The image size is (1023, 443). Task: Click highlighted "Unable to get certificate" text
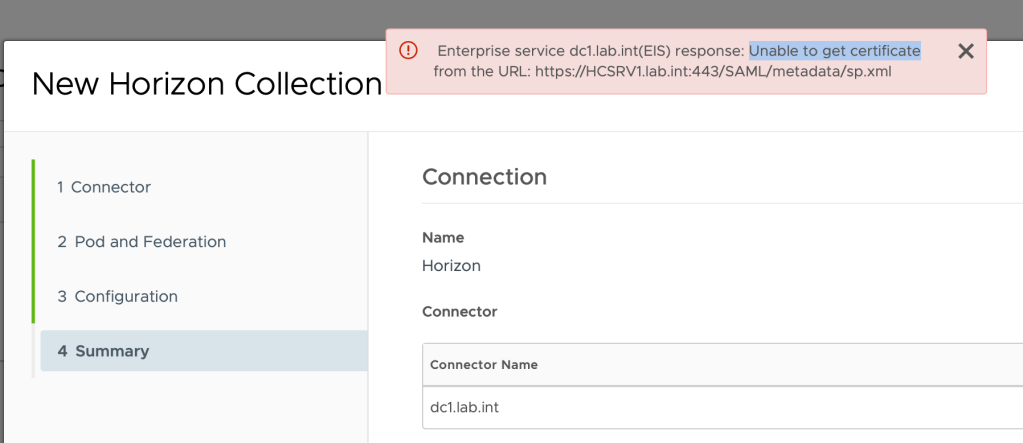click(x=834, y=50)
